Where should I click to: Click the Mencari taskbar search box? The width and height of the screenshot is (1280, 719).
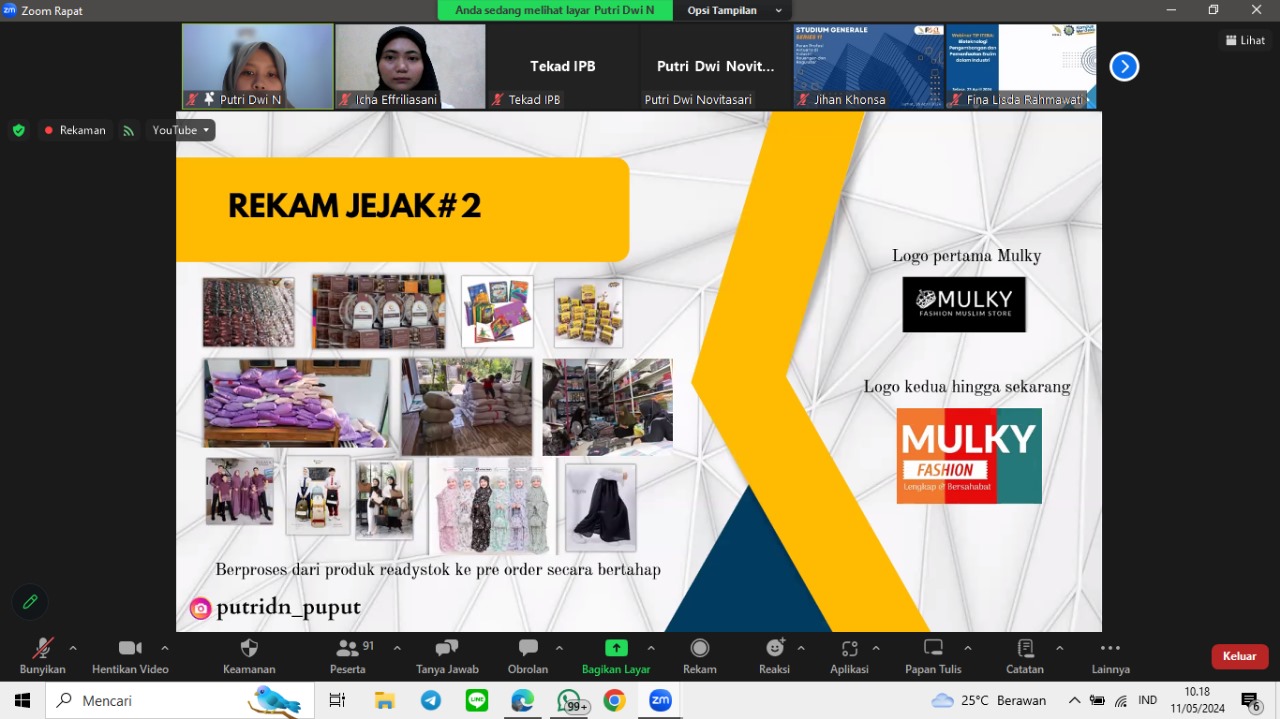180,700
